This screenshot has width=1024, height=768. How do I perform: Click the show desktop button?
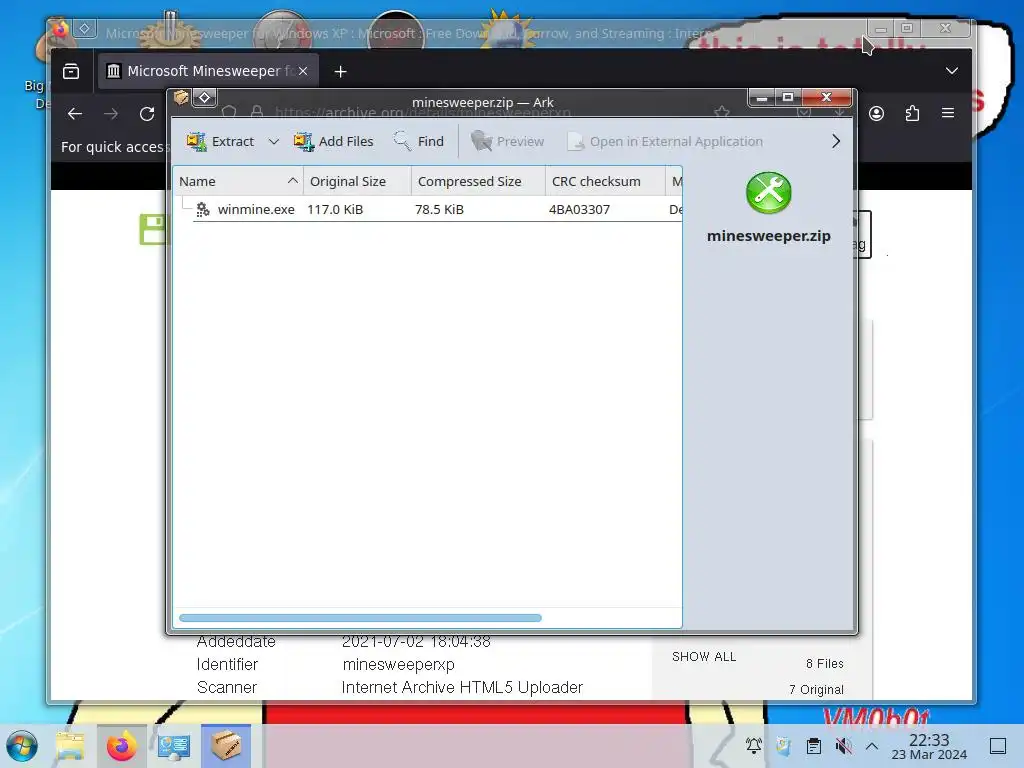pos(998,745)
